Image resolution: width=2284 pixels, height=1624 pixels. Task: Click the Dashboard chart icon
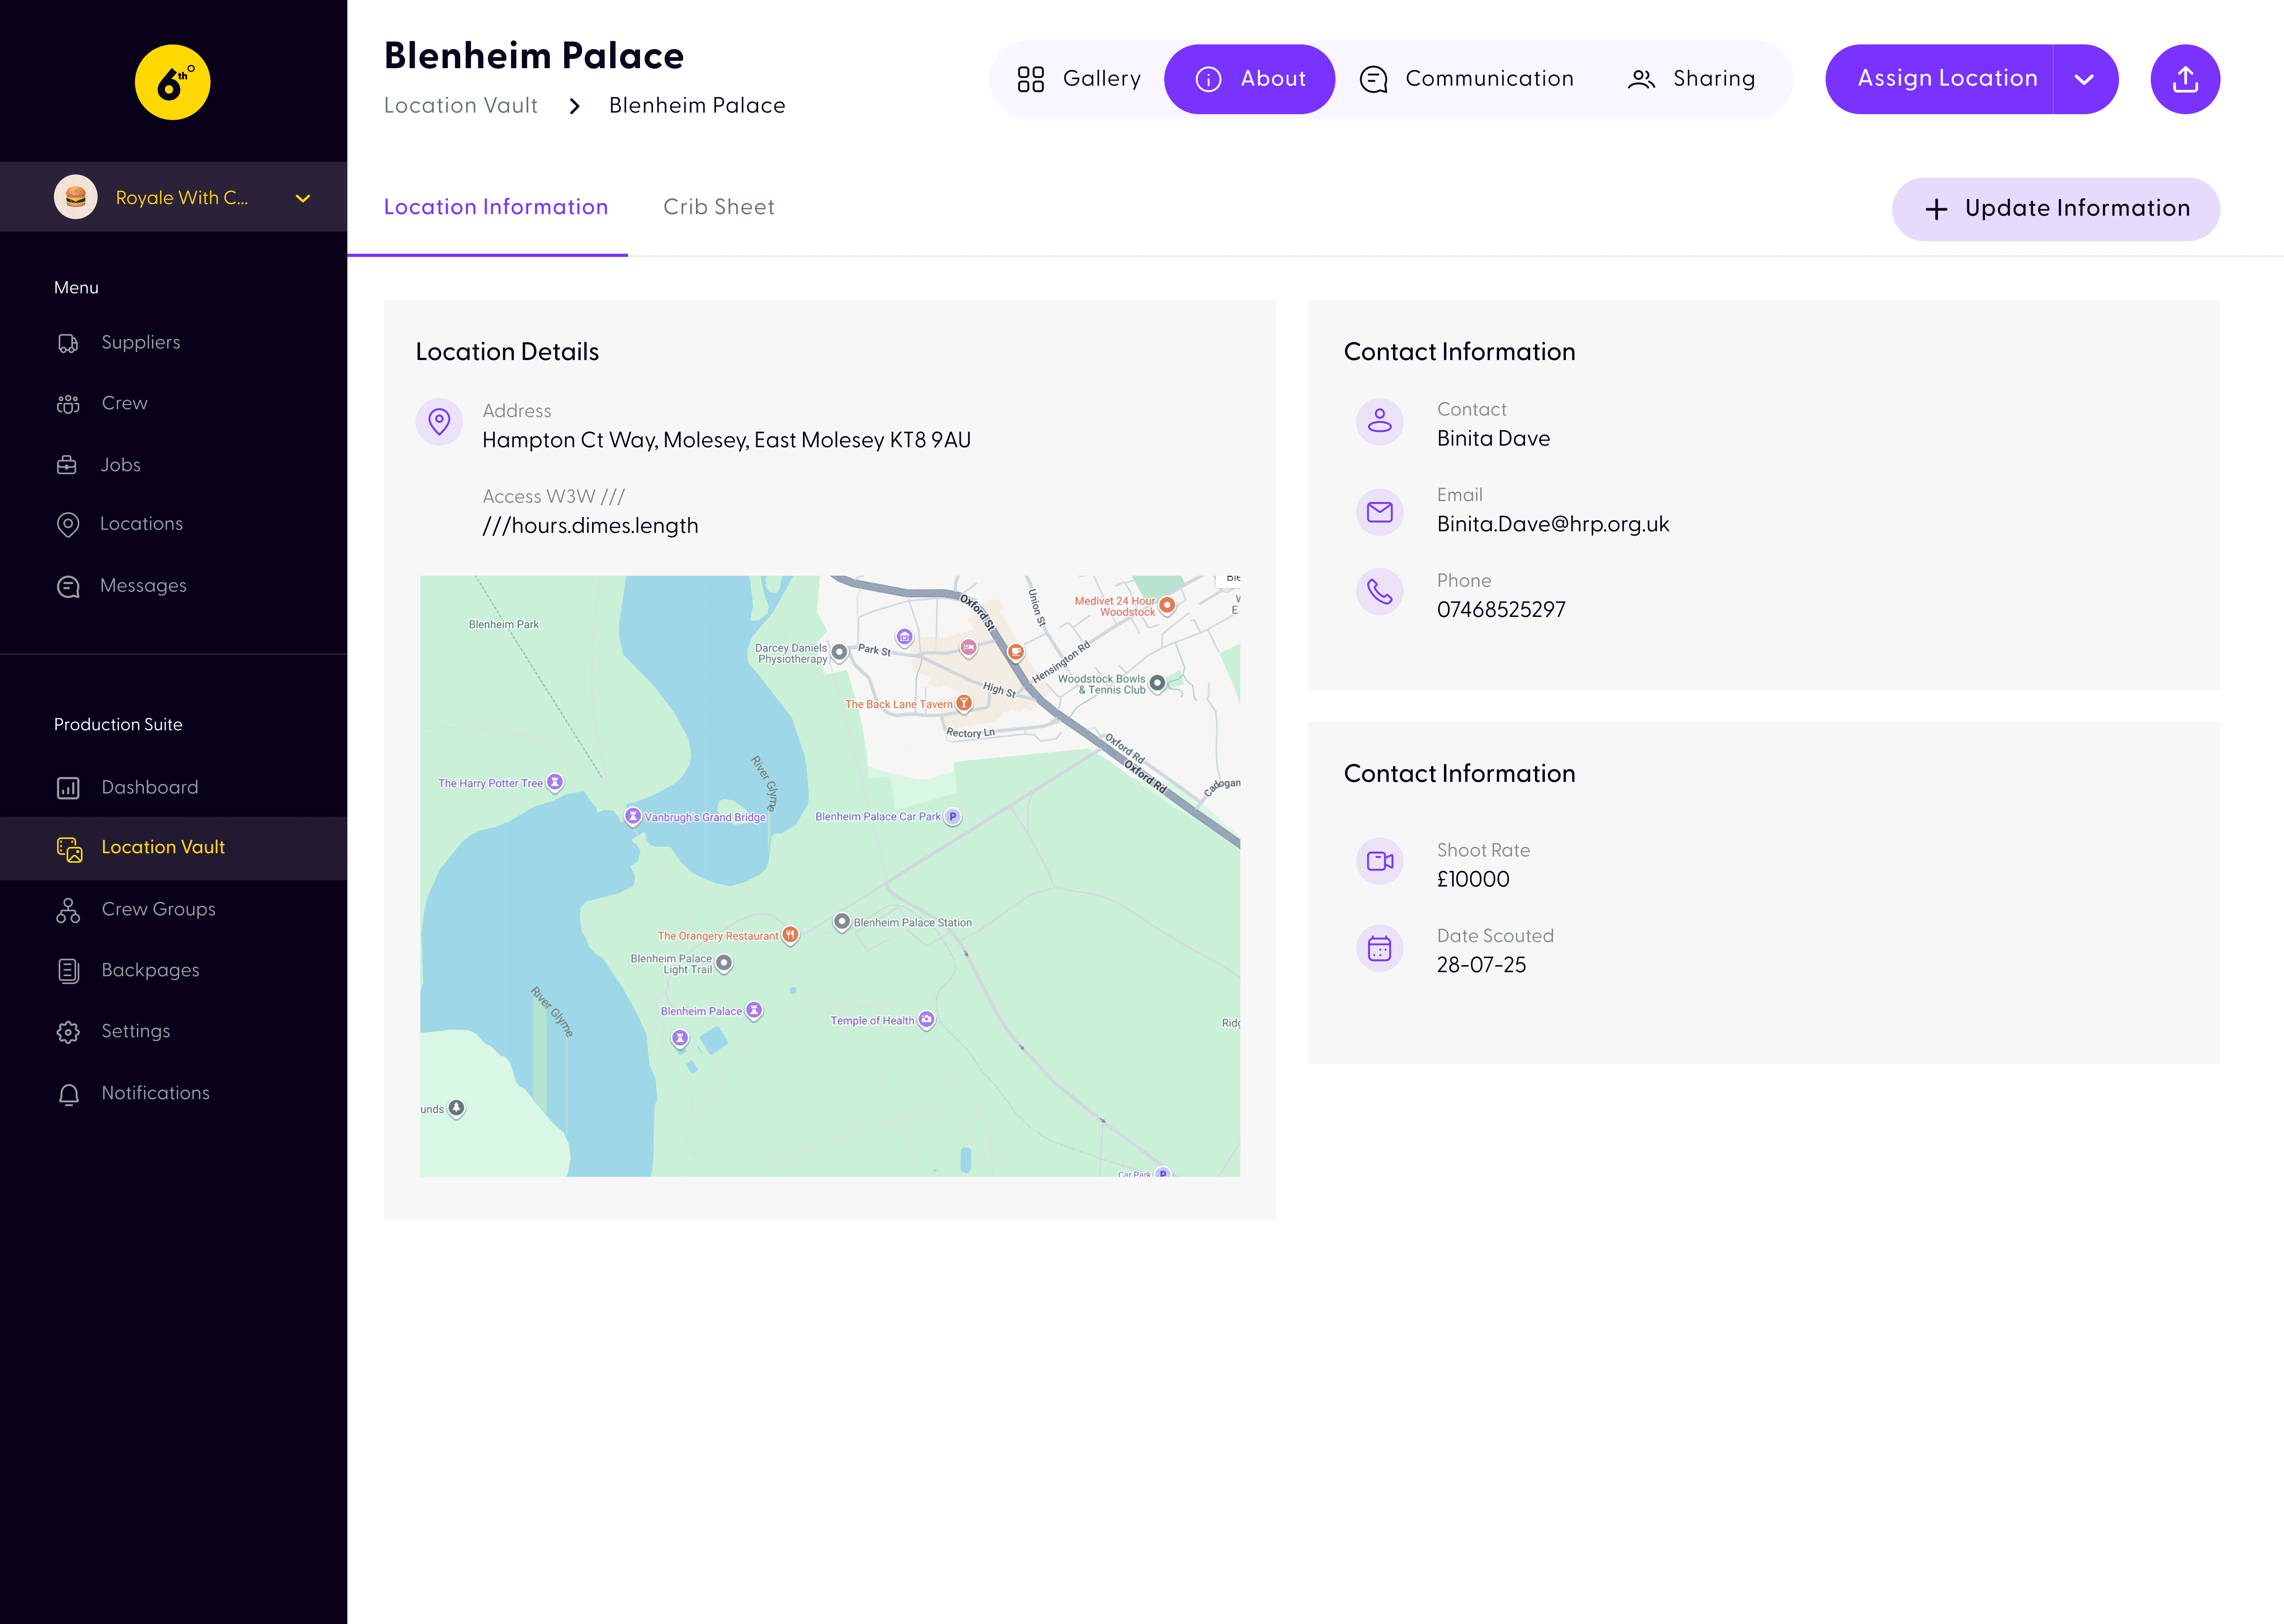click(68, 788)
